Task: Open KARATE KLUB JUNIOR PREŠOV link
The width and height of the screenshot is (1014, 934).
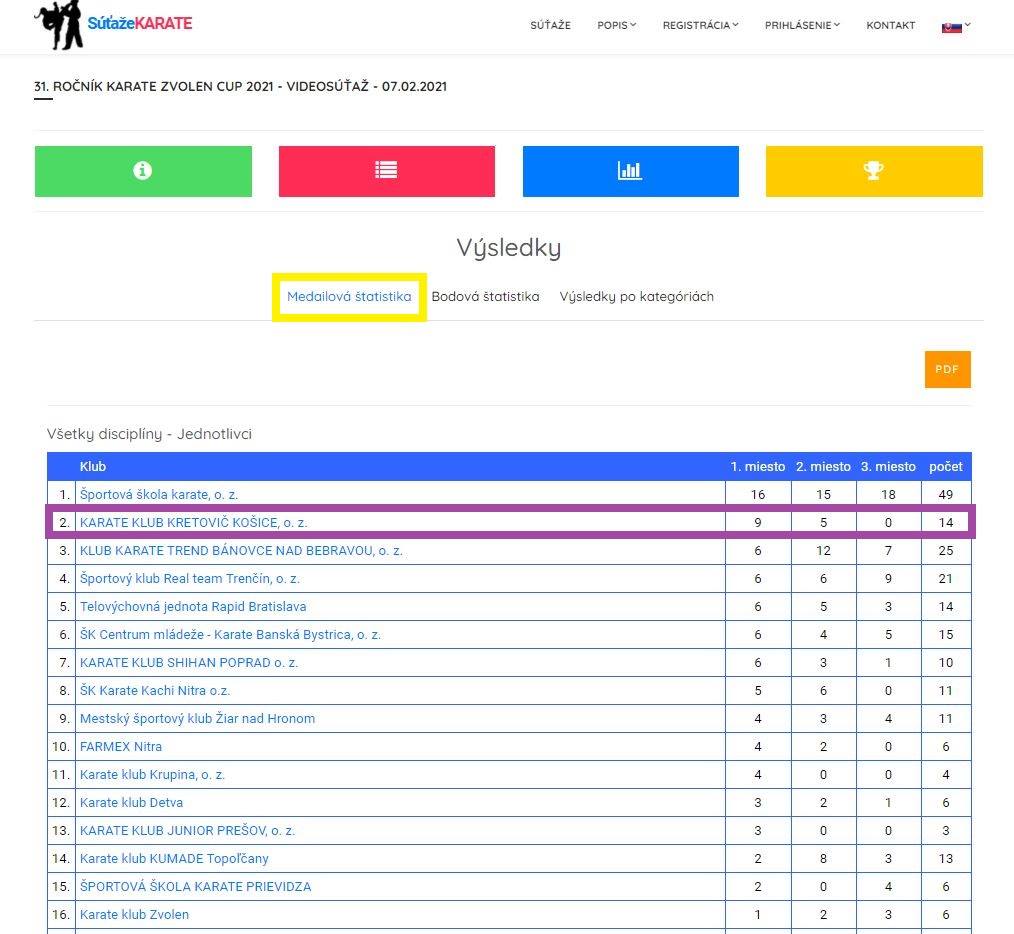Action: [x=188, y=831]
